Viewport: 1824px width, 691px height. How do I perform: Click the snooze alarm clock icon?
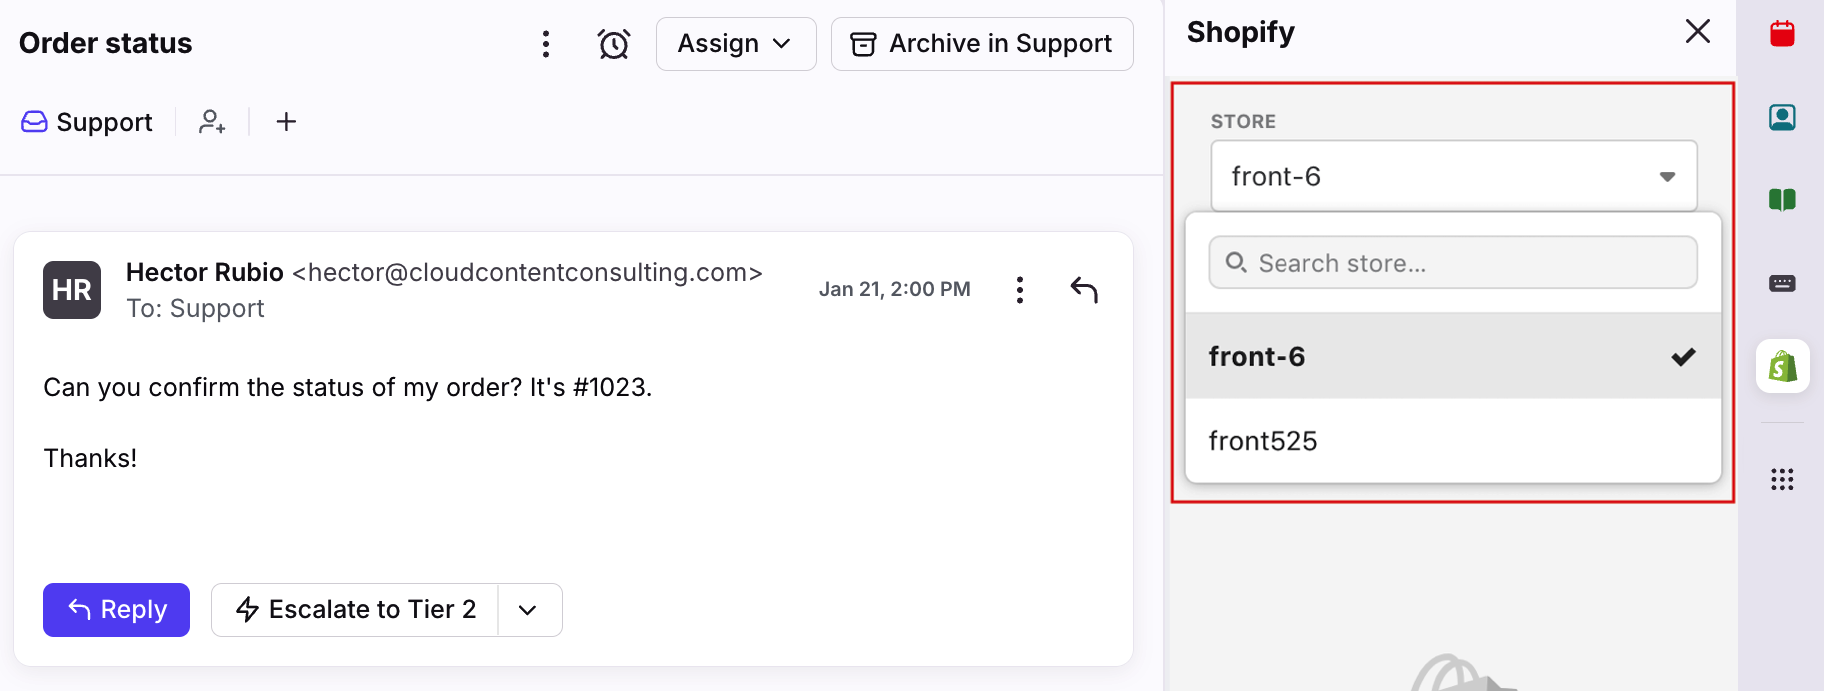(613, 44)
